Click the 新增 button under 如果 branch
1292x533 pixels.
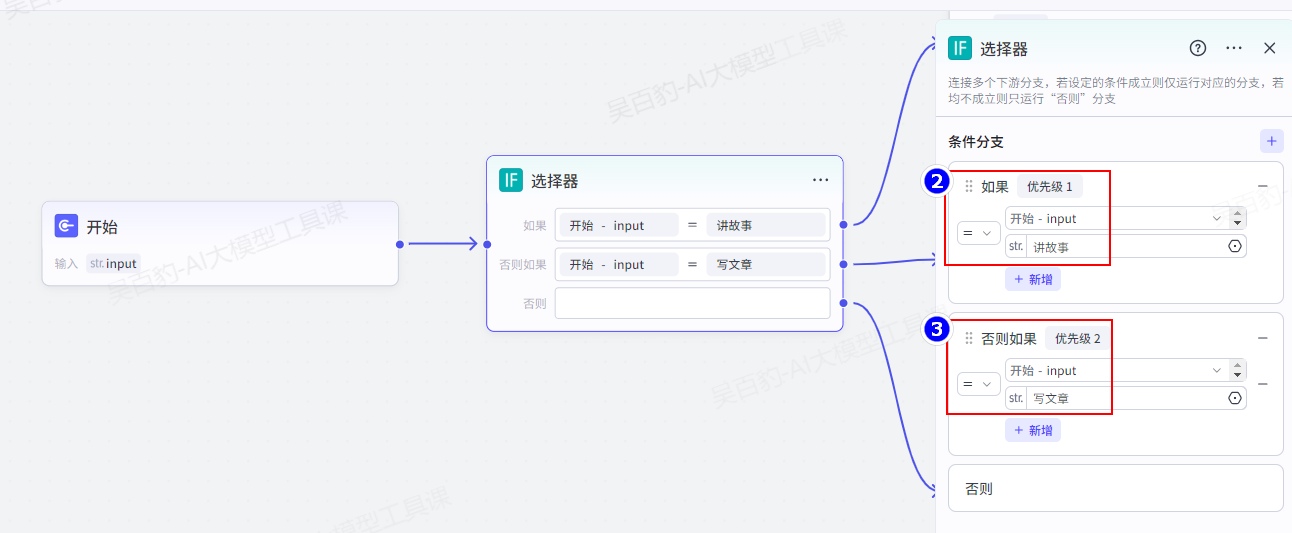pyautogui.click(x=1033, y=279)
